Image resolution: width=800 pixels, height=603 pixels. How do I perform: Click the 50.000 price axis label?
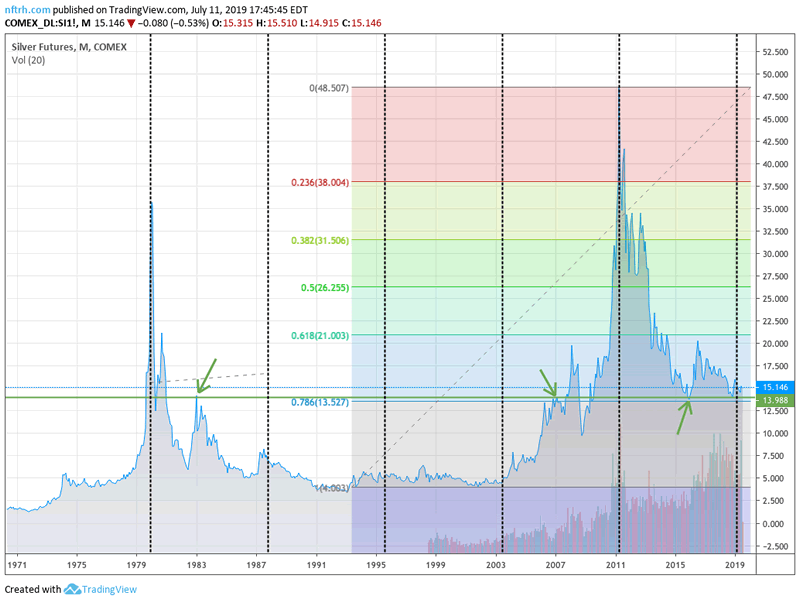pyautogui.click(x=775, y=74)
